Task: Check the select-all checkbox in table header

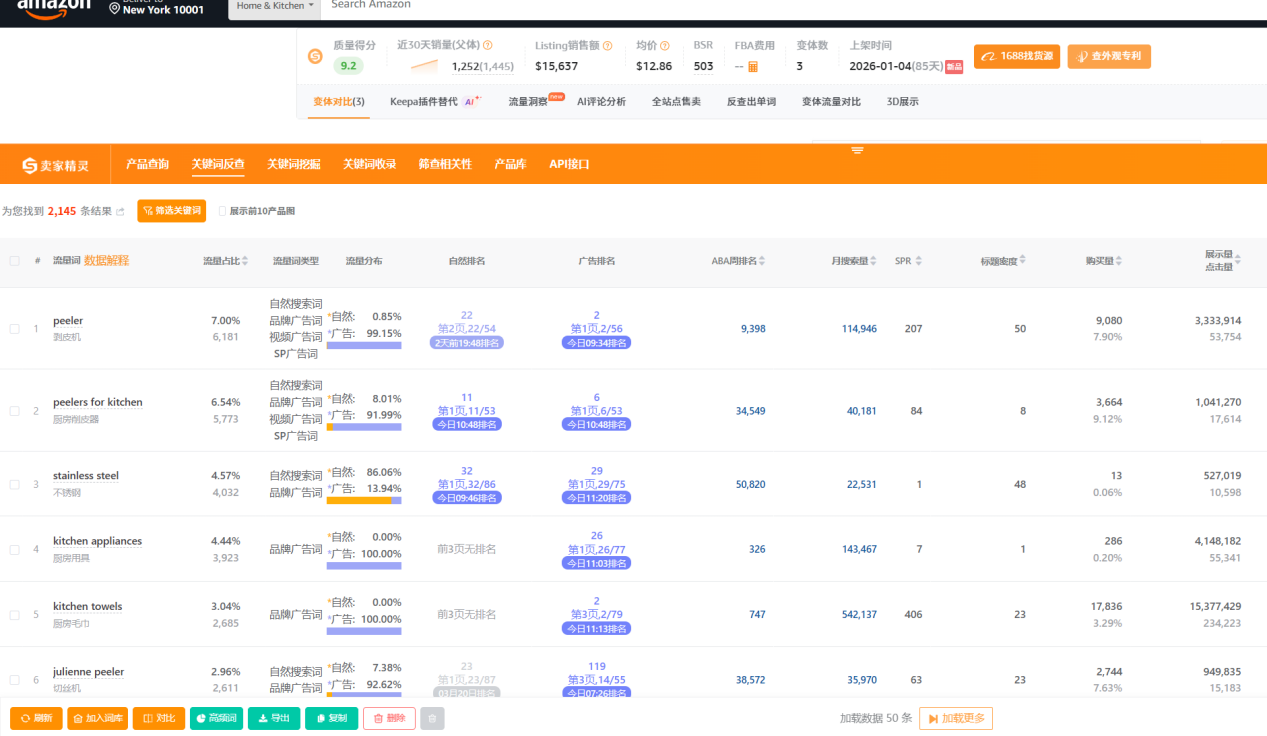Action: tap(14, 261)
